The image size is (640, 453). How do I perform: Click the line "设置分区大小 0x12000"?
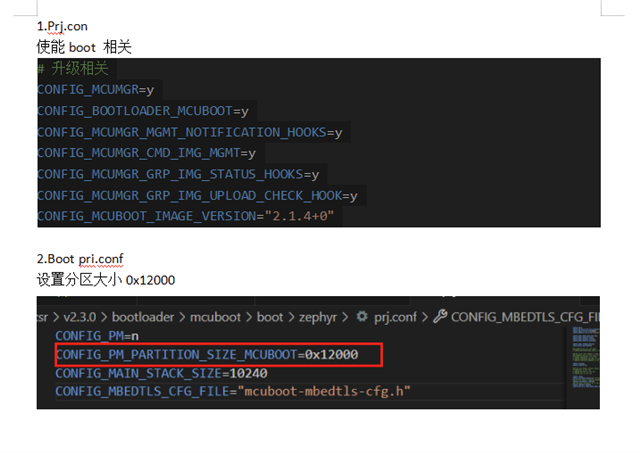coord(106,280)
